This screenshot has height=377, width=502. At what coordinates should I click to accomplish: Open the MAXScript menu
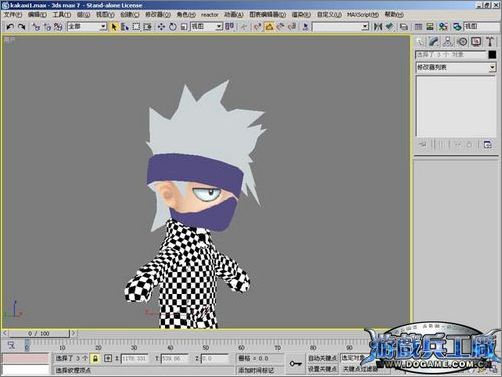pyautogui.click(x=362, y=15)
